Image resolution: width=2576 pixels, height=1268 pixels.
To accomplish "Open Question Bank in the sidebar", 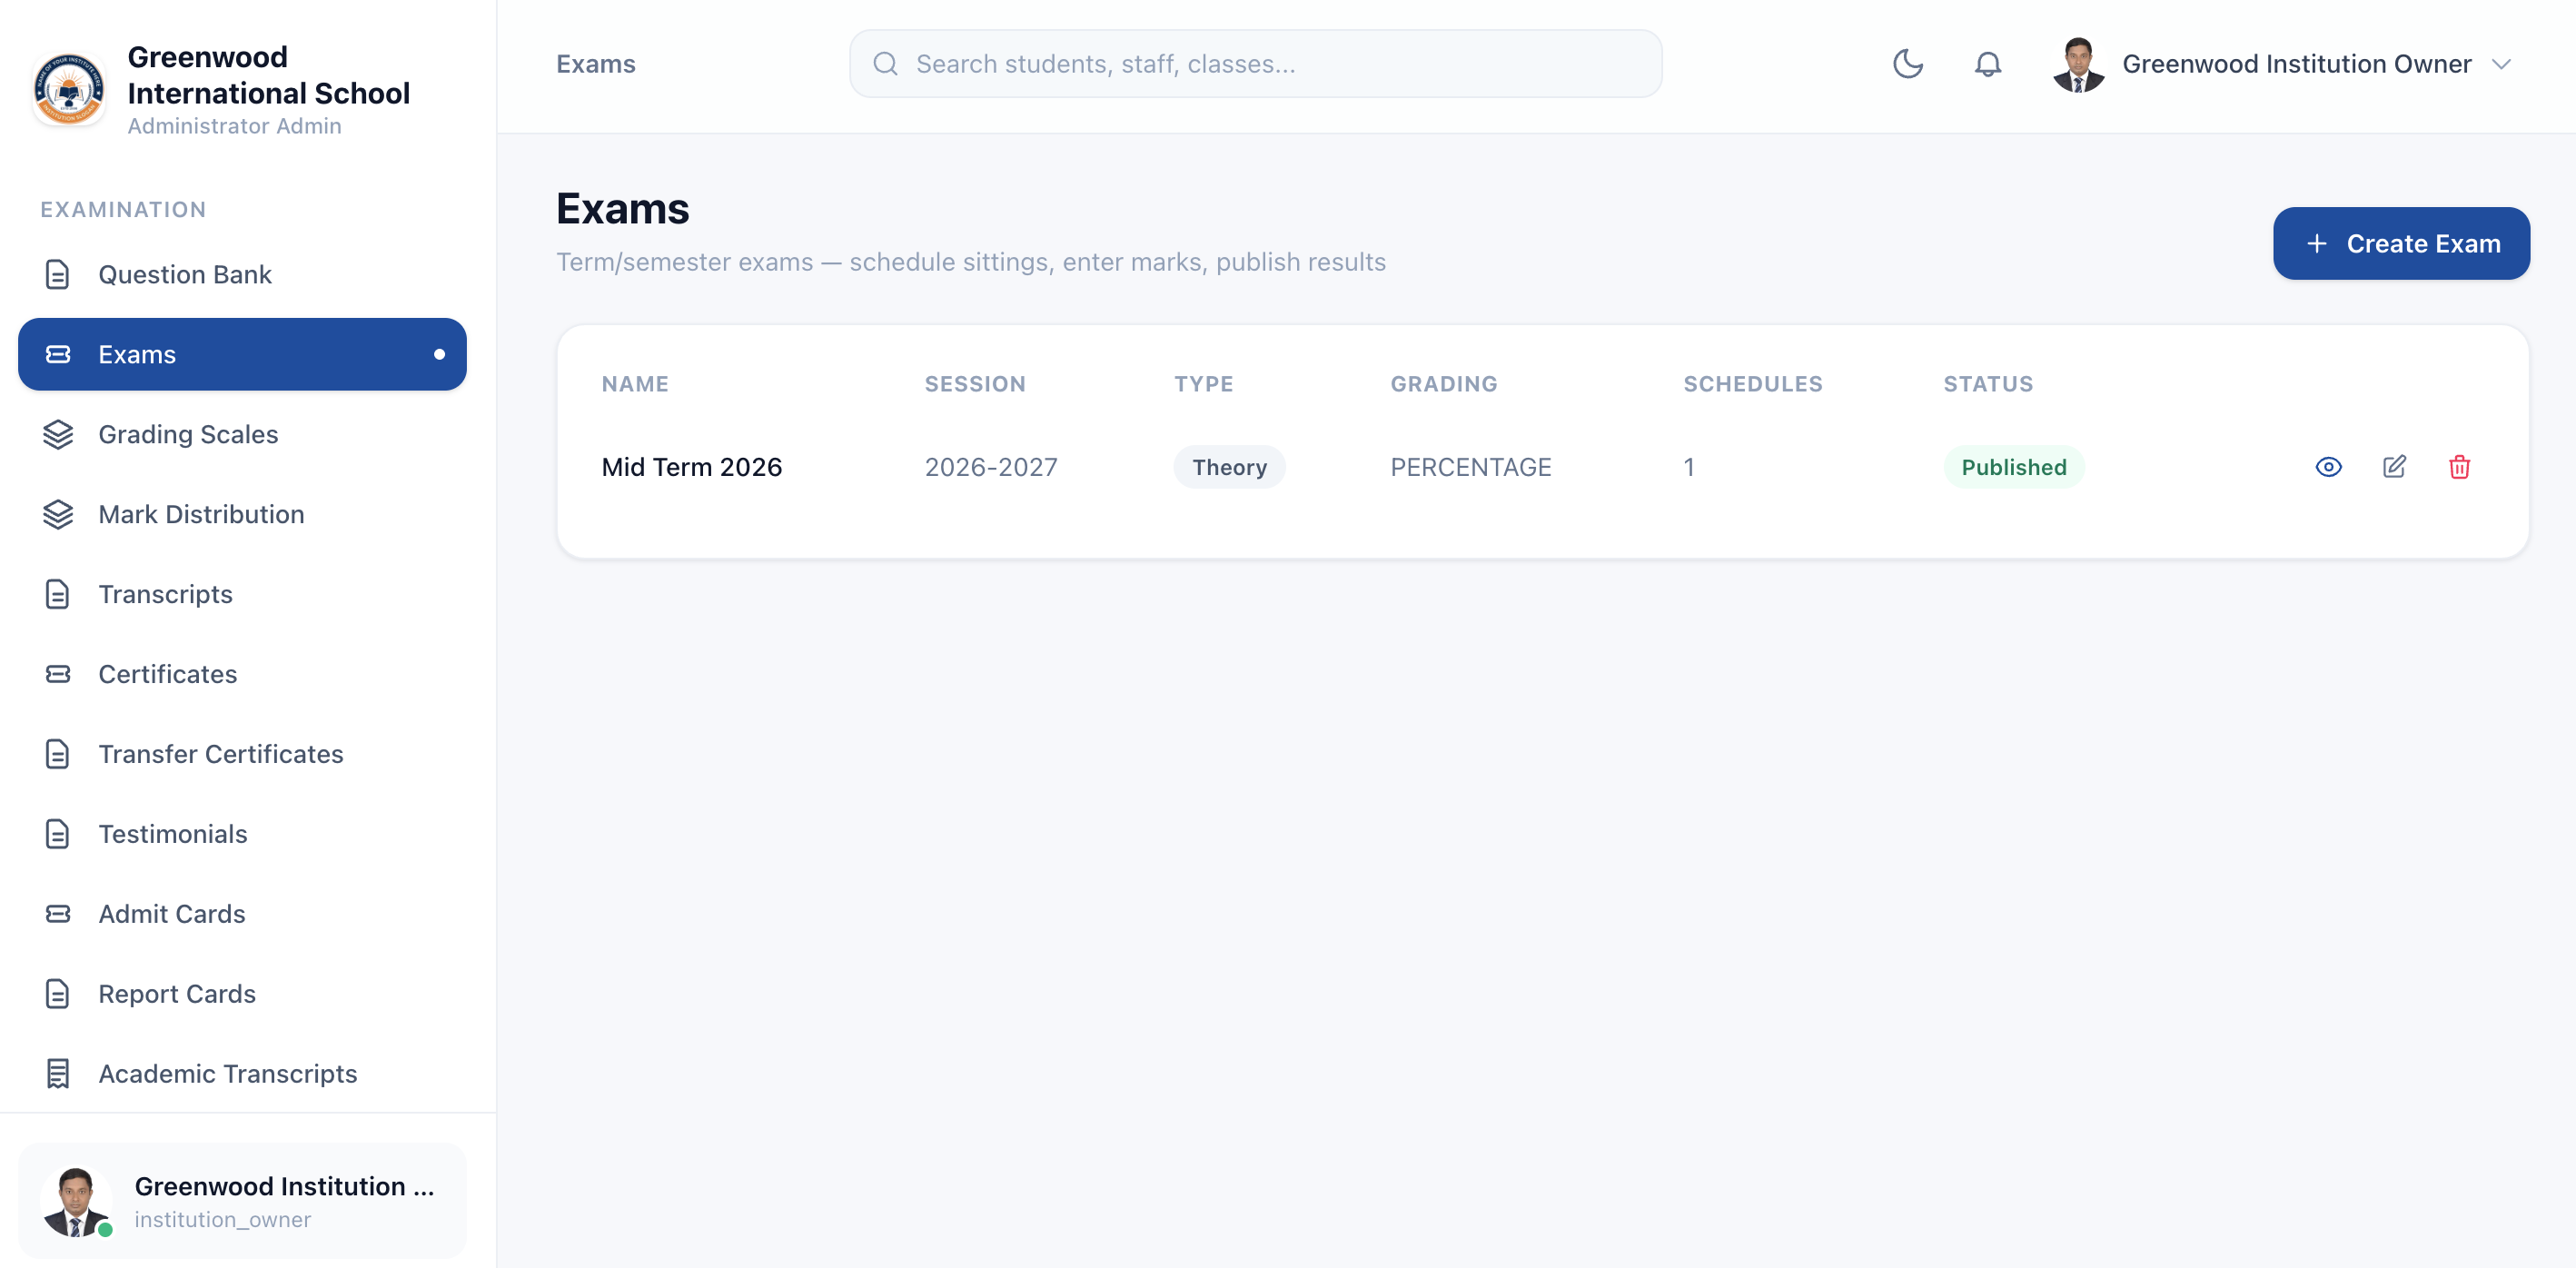I will (242, 274).
